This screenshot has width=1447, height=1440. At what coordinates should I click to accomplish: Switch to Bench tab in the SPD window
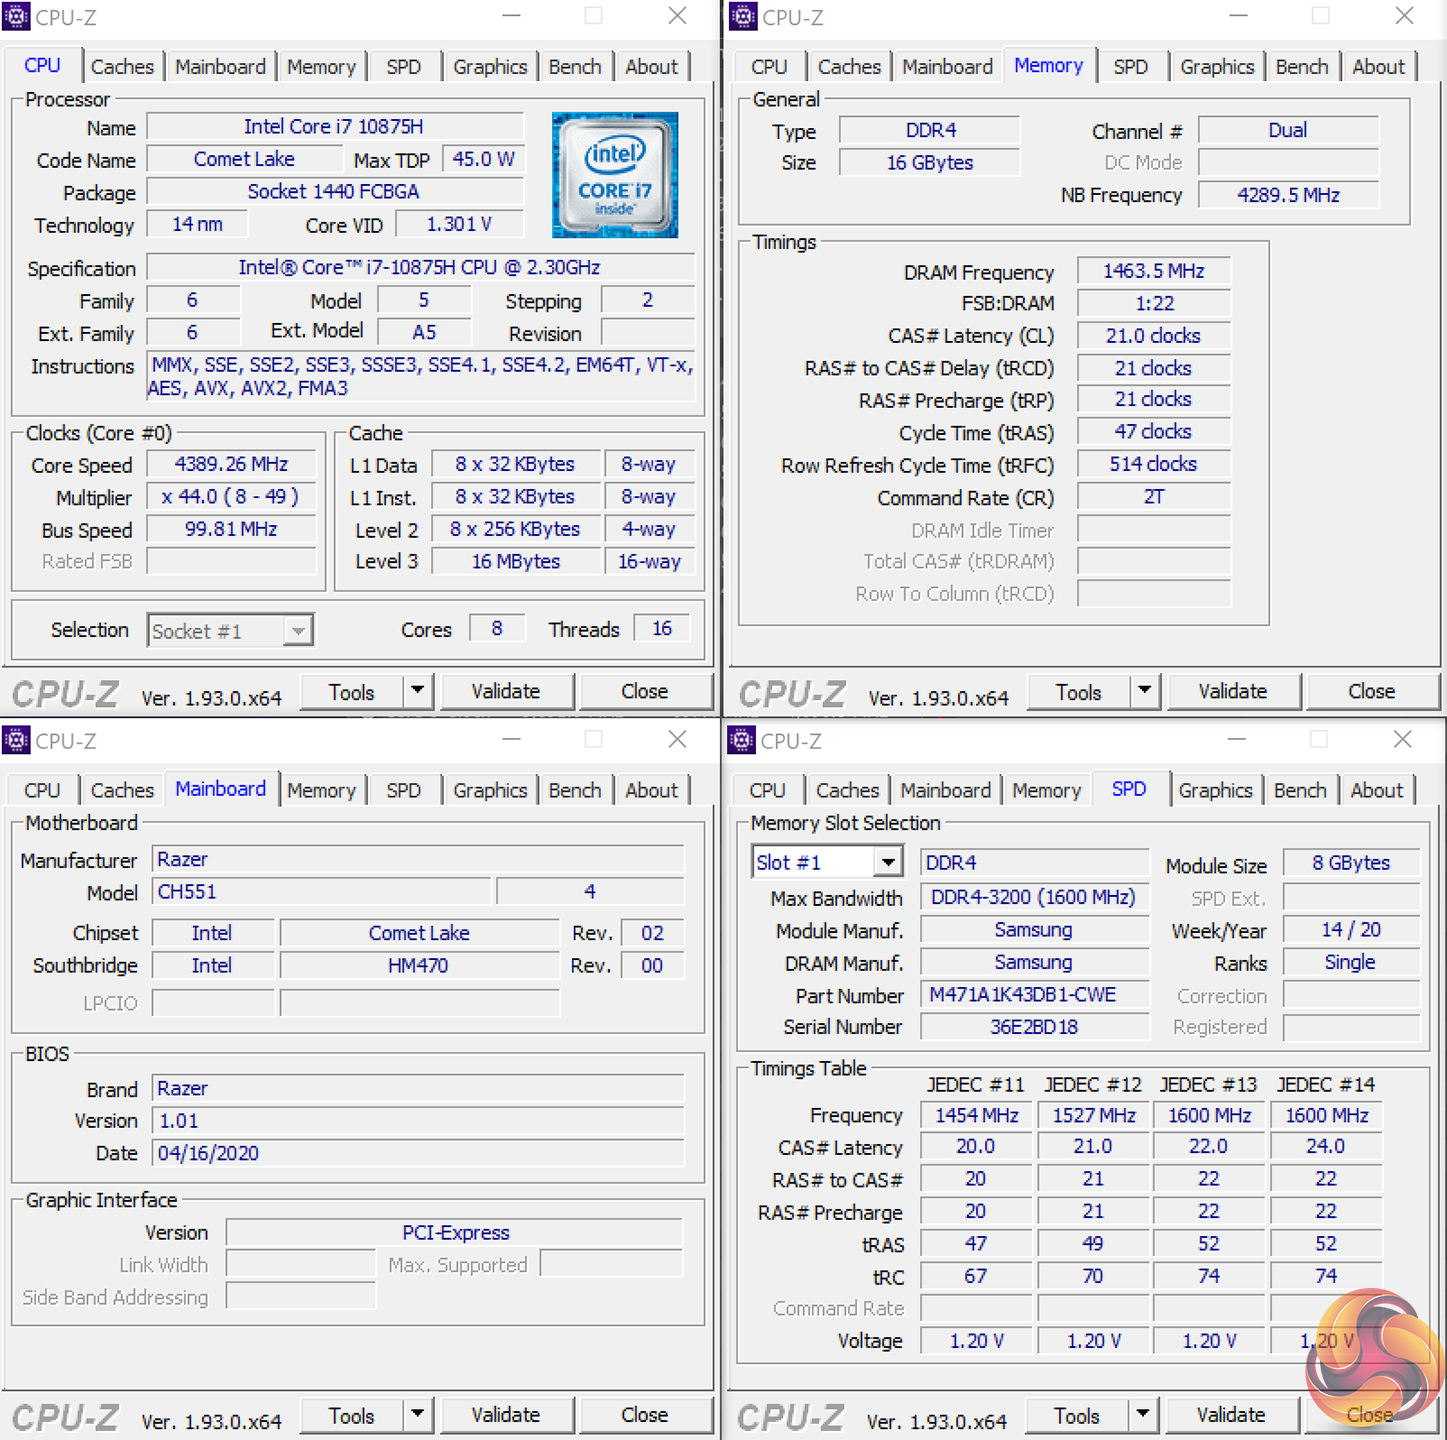[1300, 790]
